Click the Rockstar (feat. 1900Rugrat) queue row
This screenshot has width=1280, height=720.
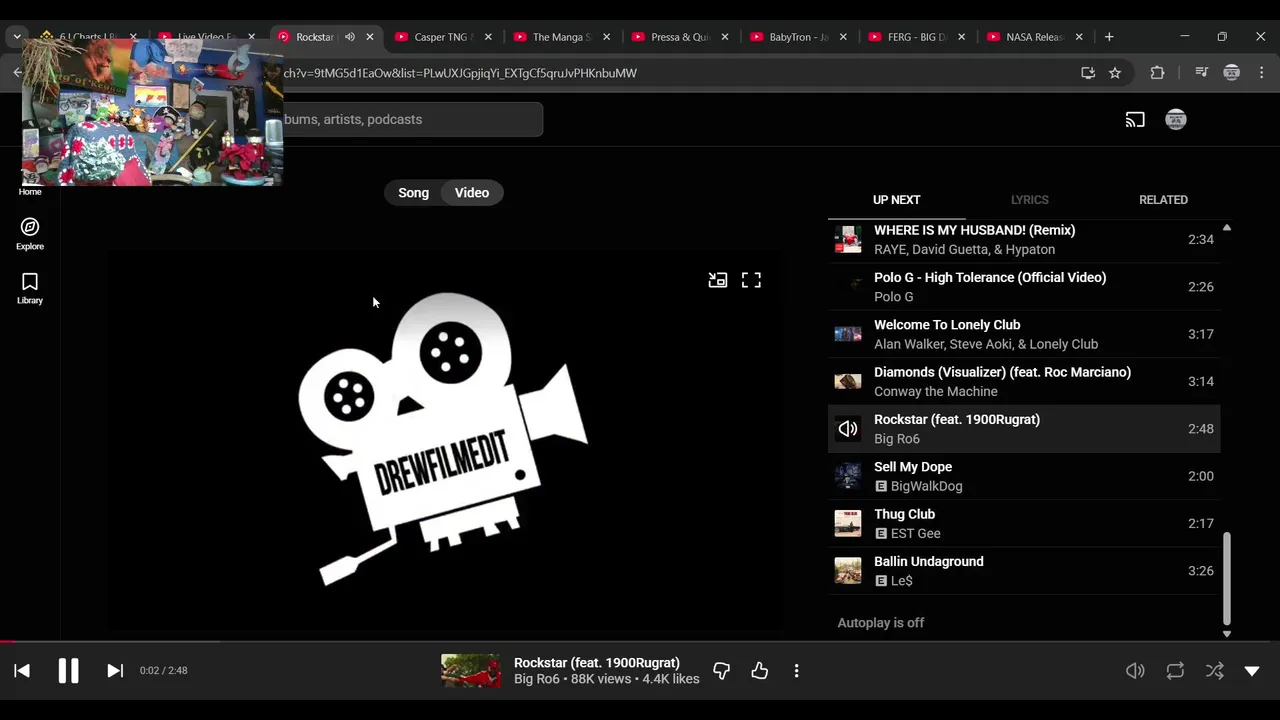click(x=1024, y=429)
